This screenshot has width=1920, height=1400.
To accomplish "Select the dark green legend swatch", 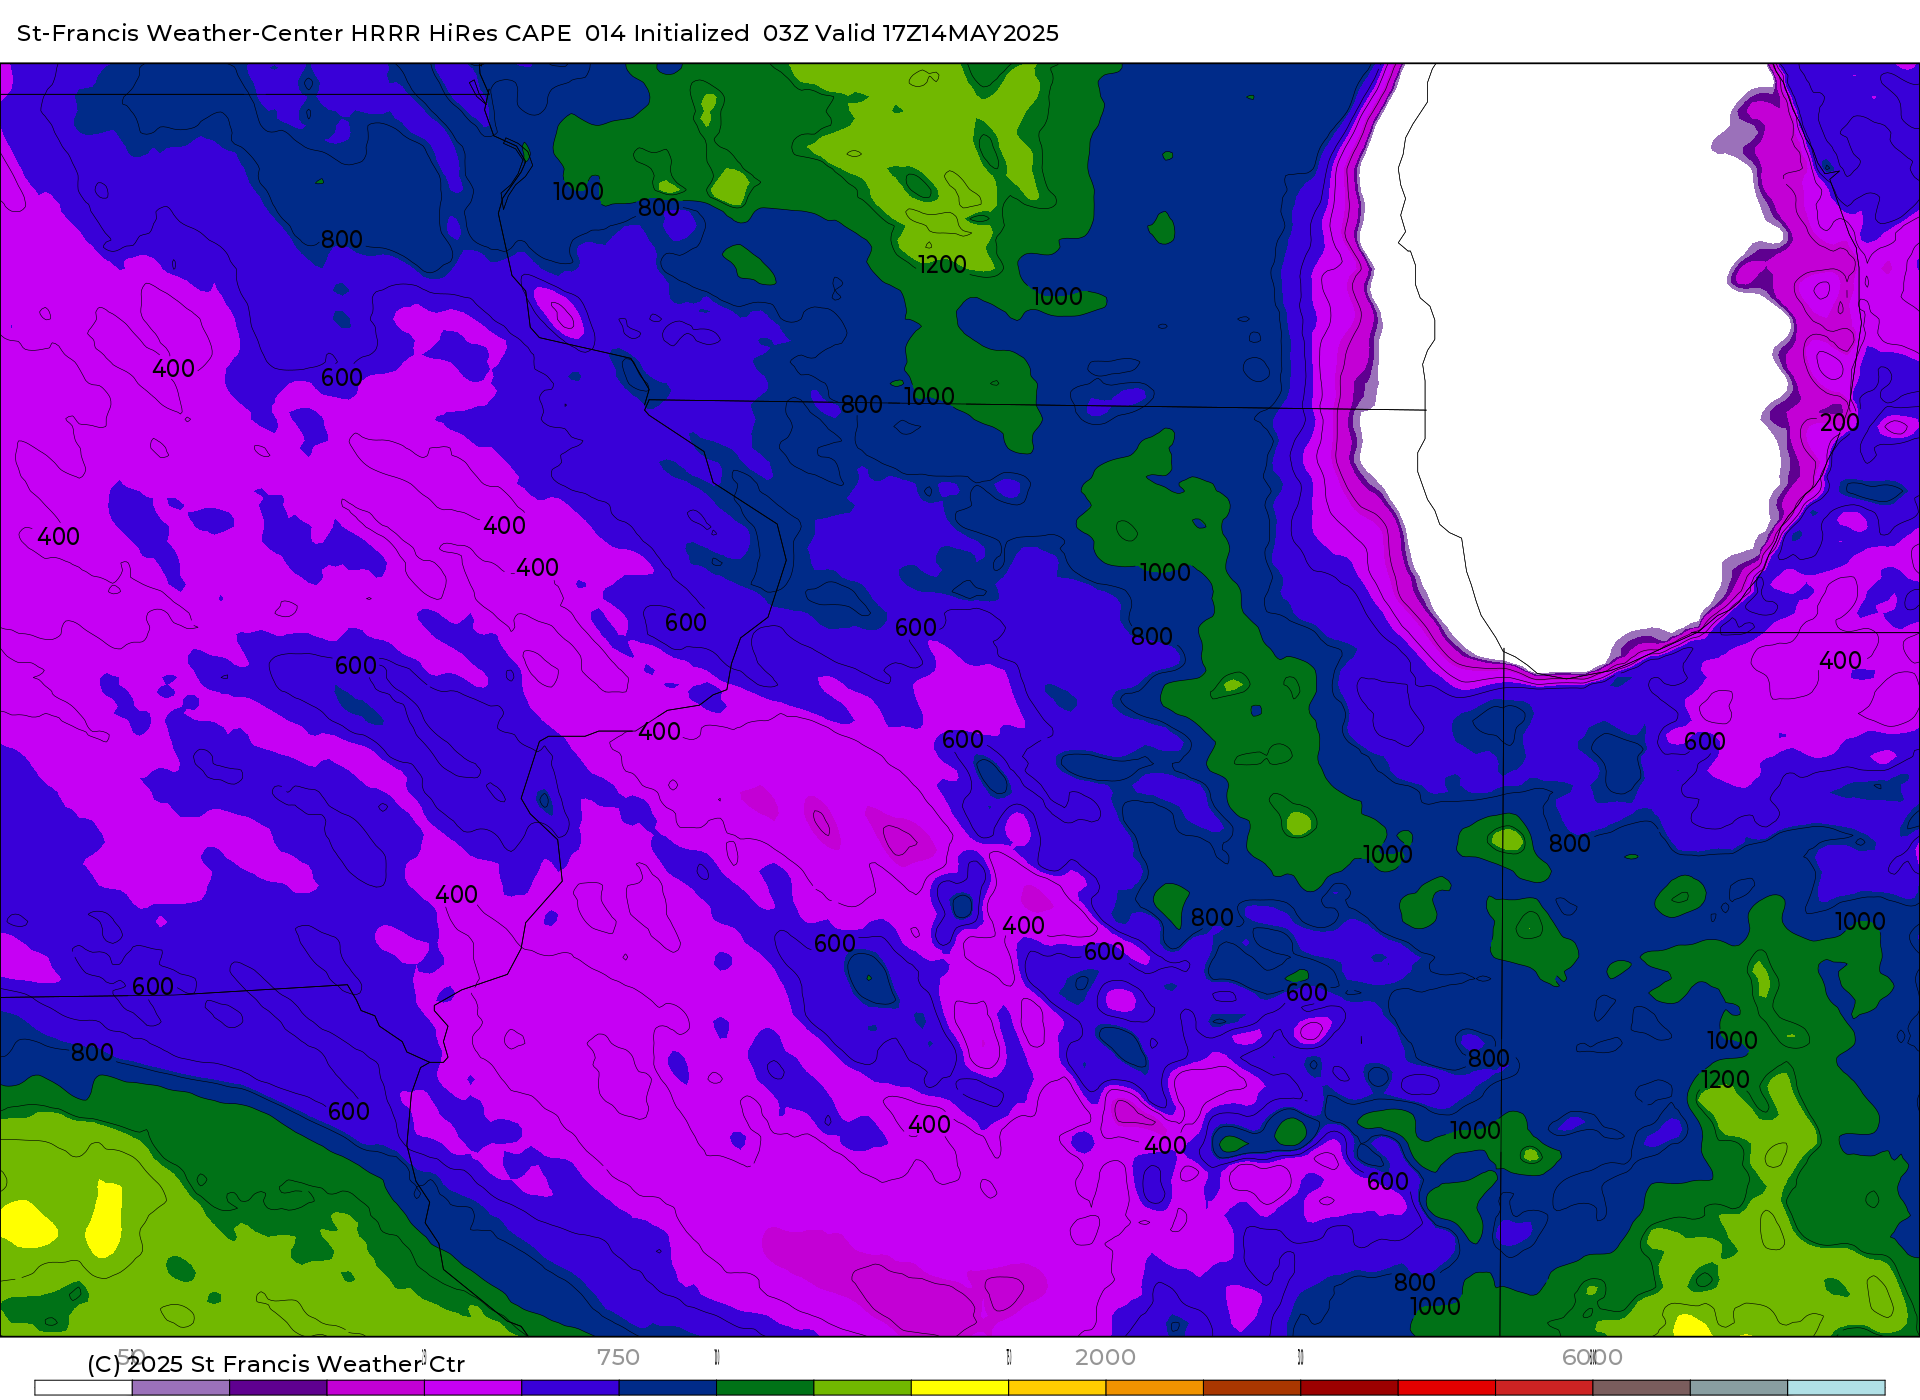I will [x=765, y=1388].
